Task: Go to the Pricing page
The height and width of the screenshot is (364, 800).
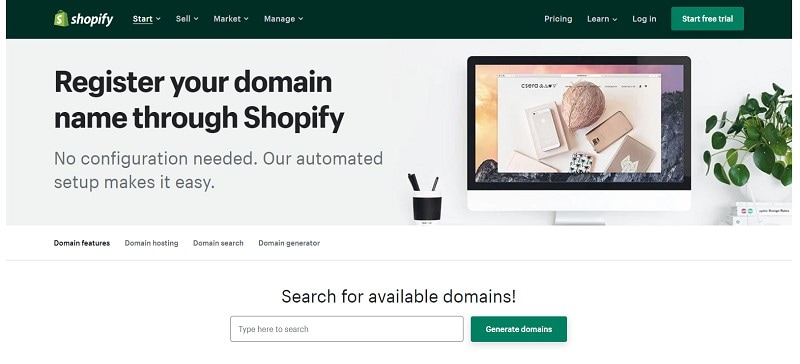Action: (558, 19)
